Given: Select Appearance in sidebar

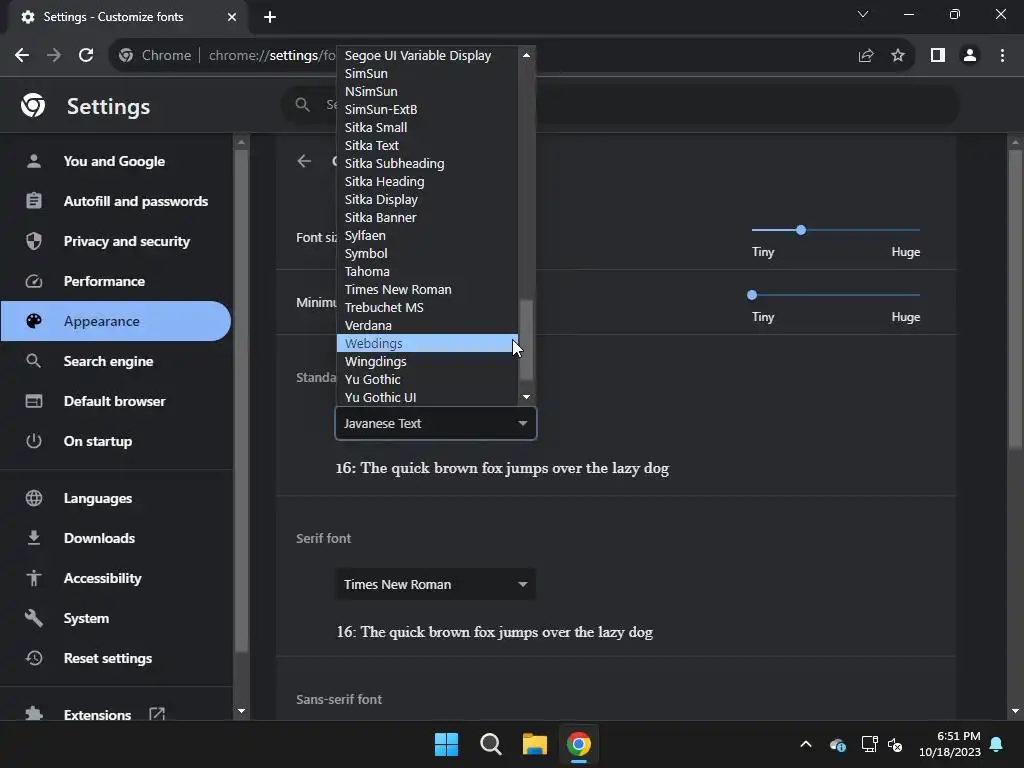Looking at the screenshot, I should pos(116,321).
